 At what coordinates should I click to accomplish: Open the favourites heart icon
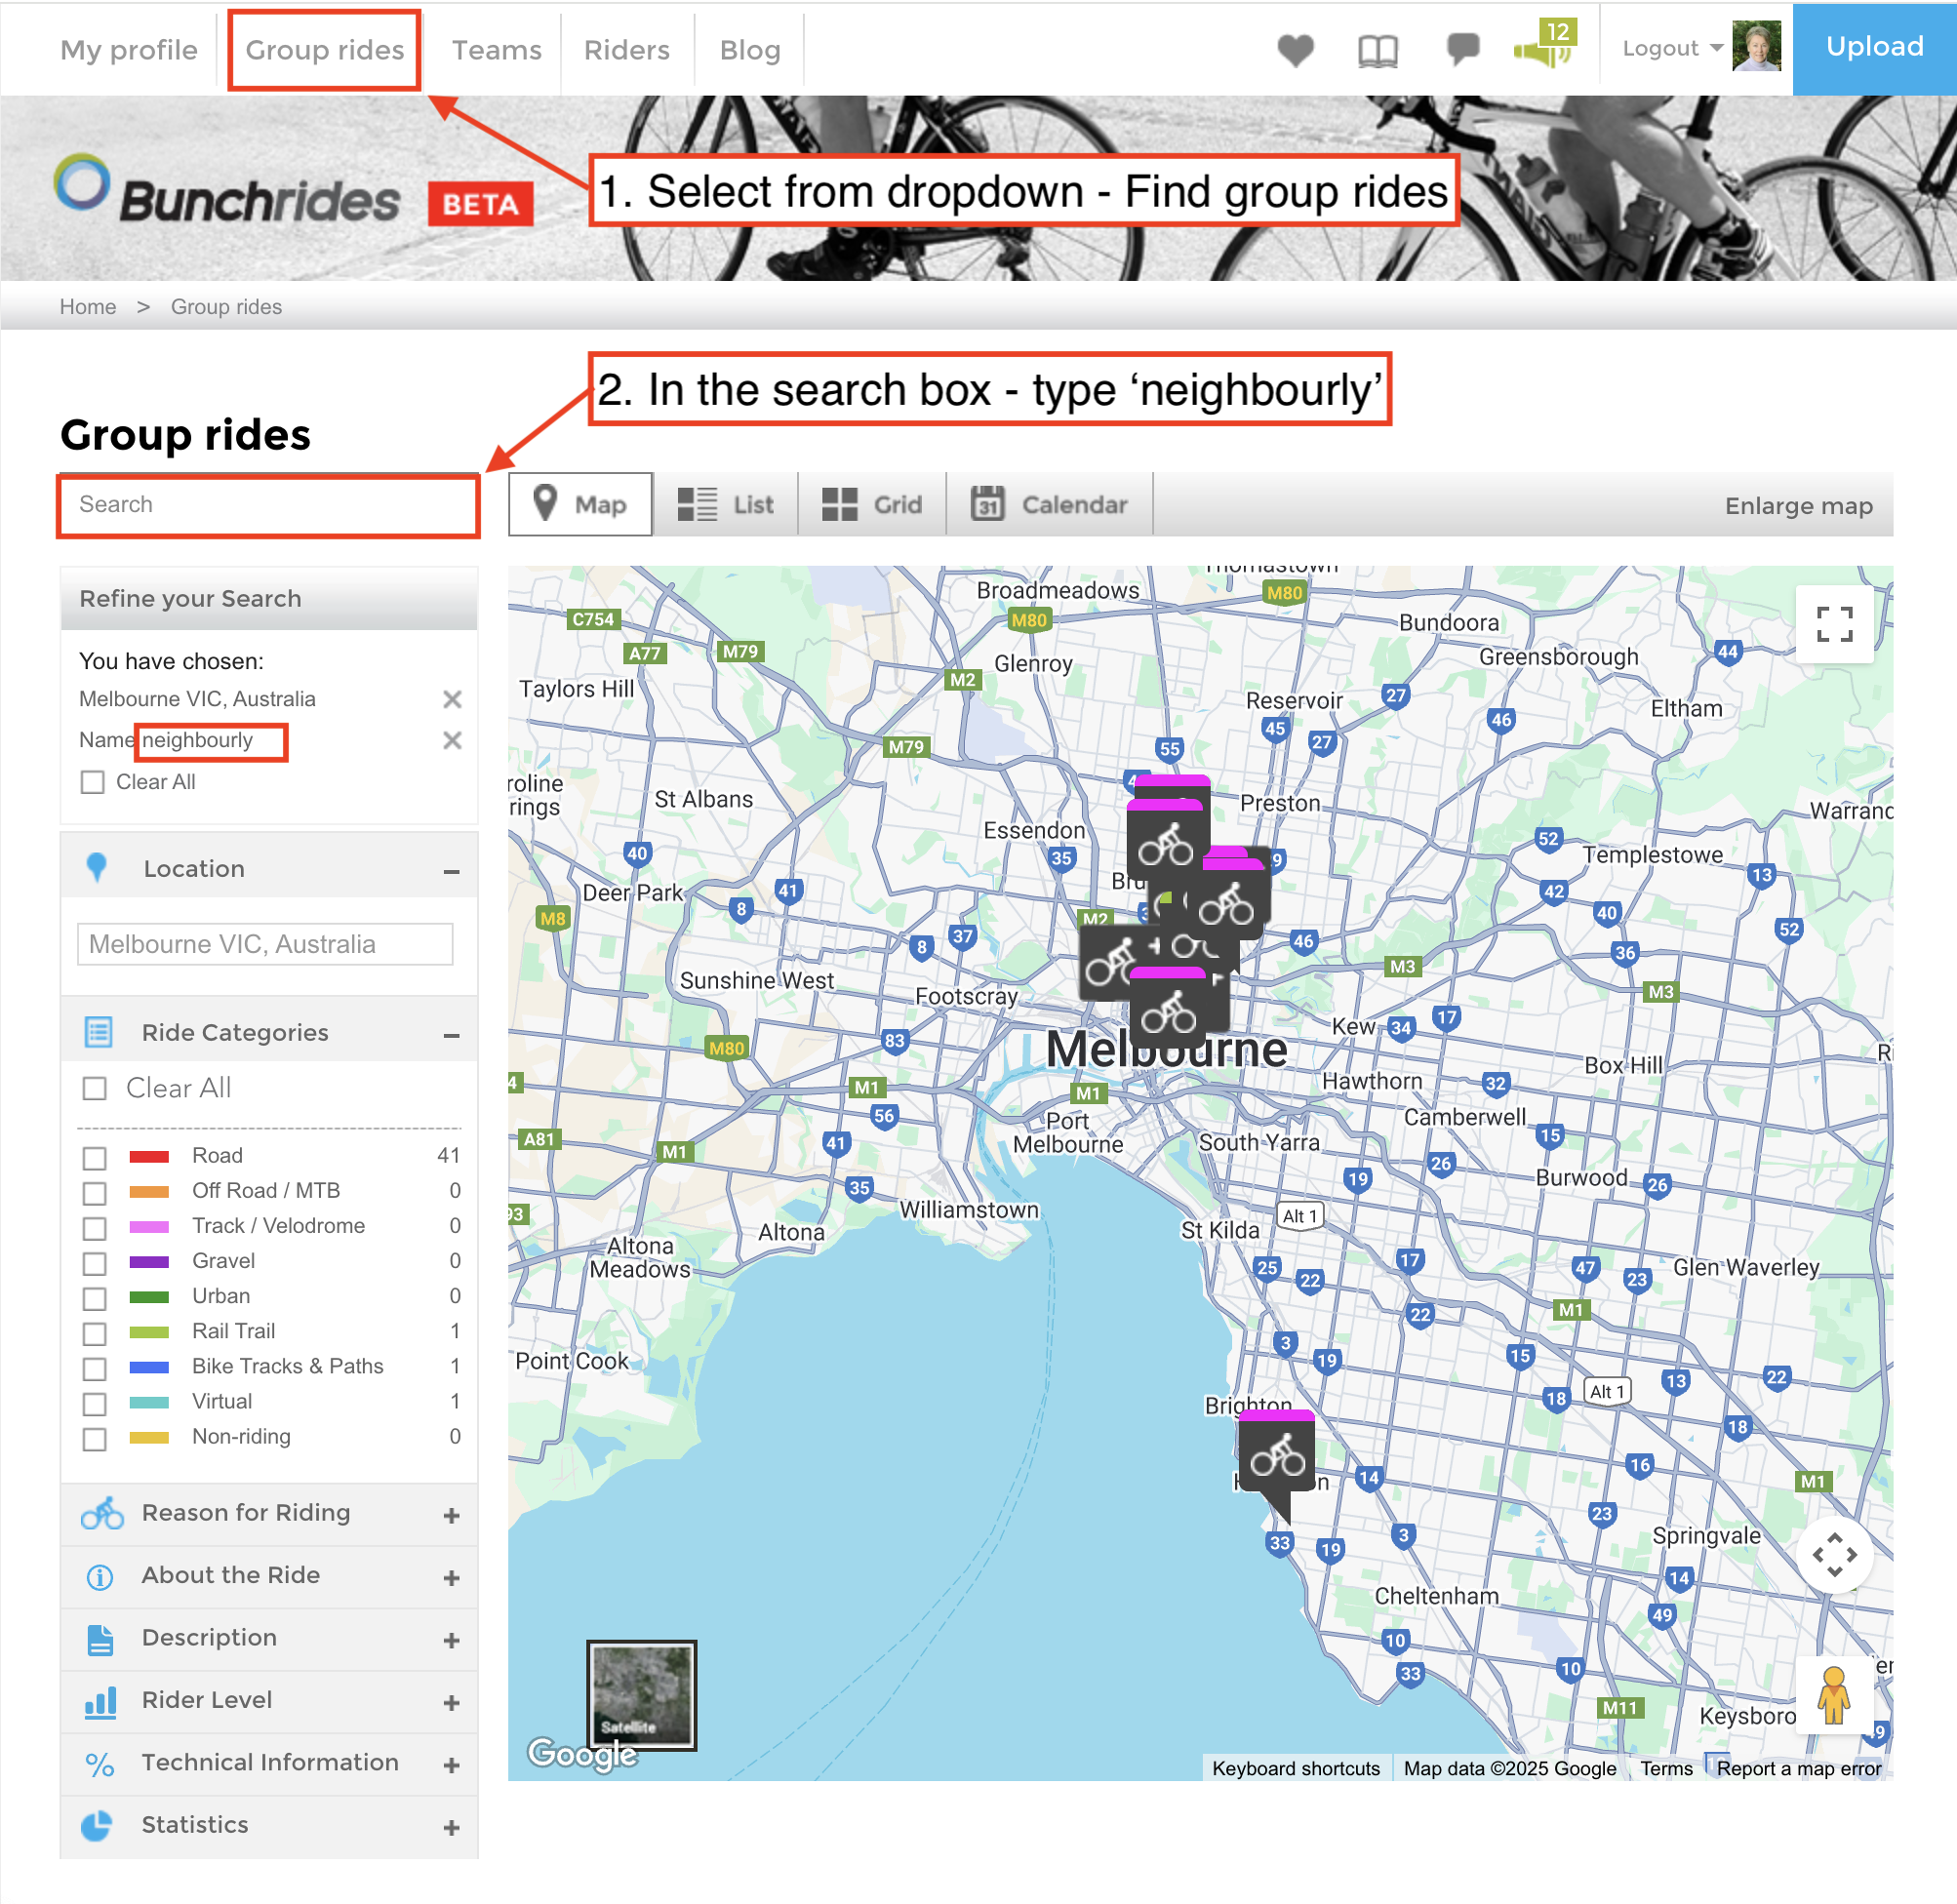1296,49
